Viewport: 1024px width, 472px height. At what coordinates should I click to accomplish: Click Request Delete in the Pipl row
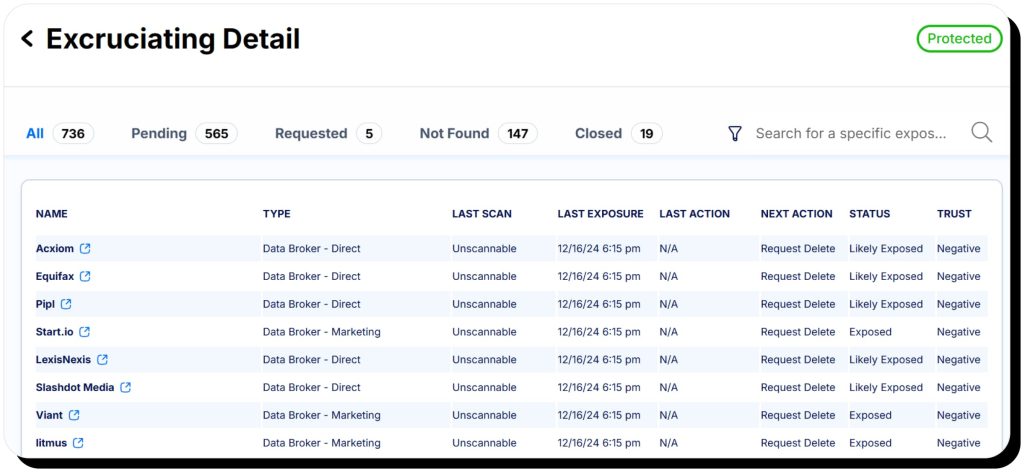tap(798, 304)
